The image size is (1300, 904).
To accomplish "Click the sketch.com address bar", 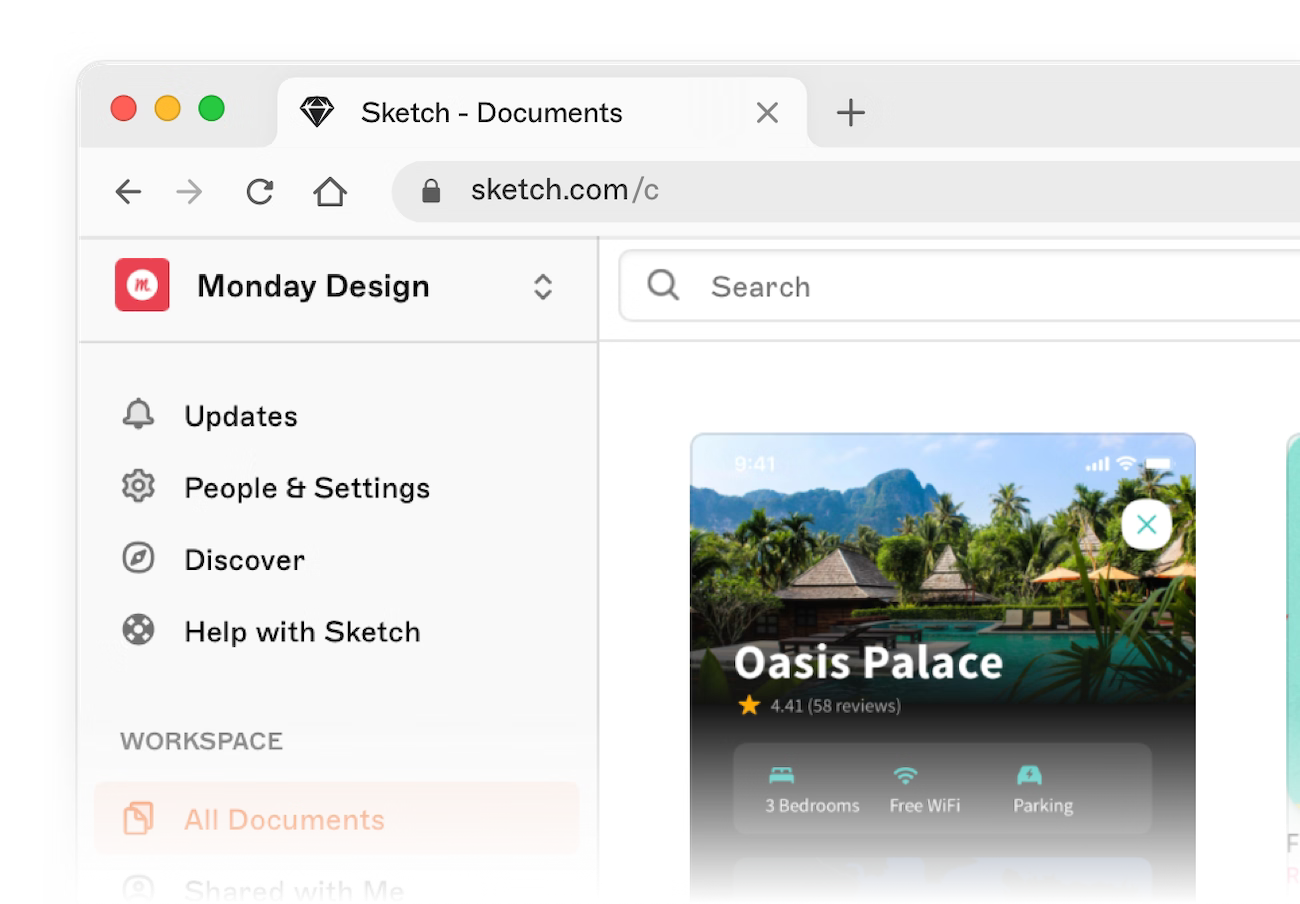I will (846, 190).
